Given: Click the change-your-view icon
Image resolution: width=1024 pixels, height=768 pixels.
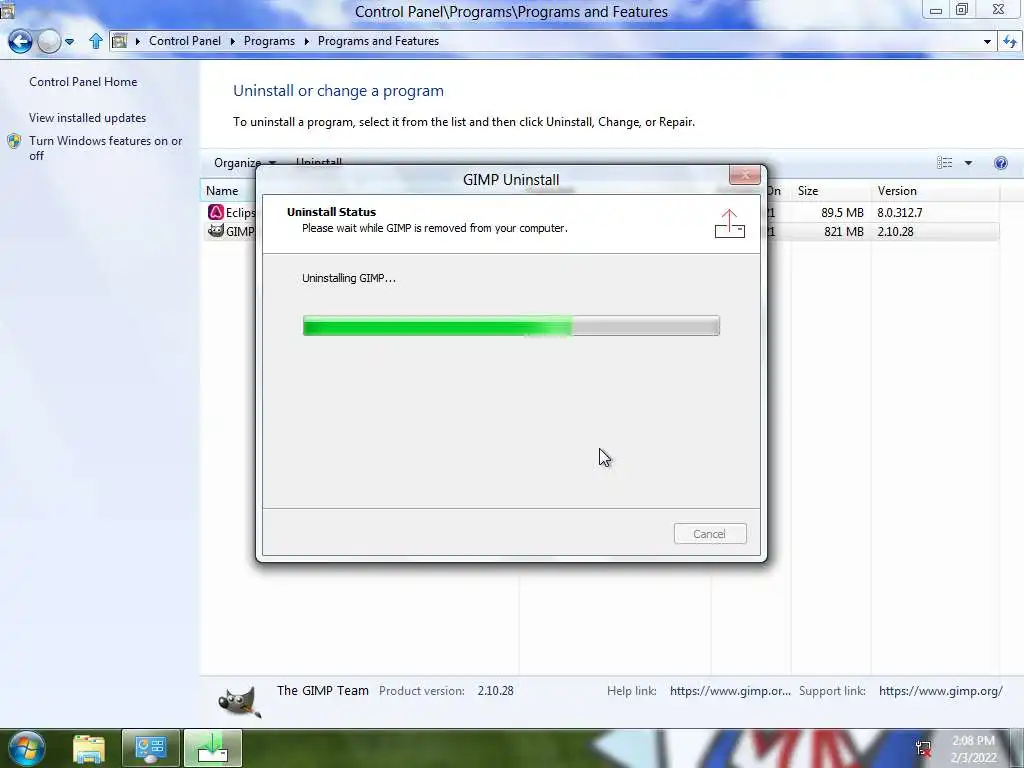Looking at the screenshot, I should tap(944, 163).
